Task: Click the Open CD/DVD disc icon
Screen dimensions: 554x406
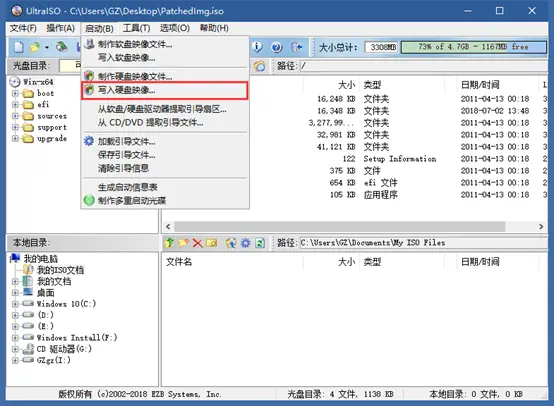Action: pos(62,47)
